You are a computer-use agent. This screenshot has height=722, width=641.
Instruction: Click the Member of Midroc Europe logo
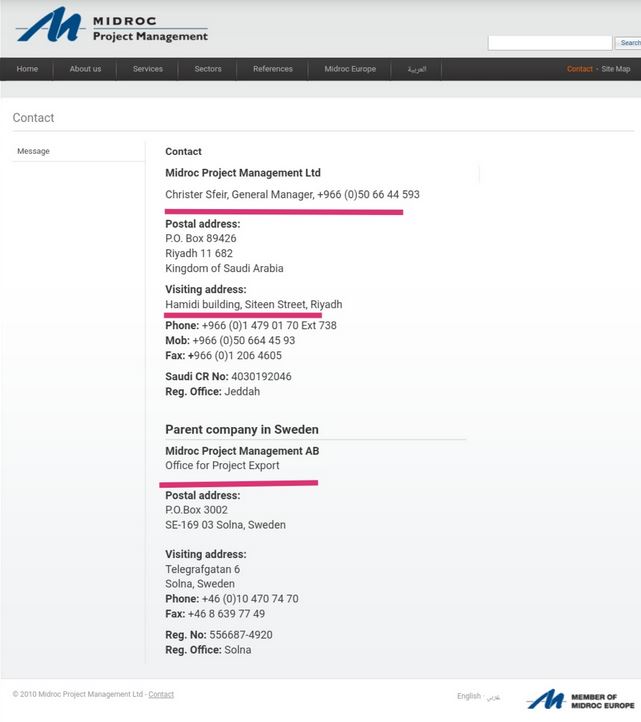(x=581, y=700)
